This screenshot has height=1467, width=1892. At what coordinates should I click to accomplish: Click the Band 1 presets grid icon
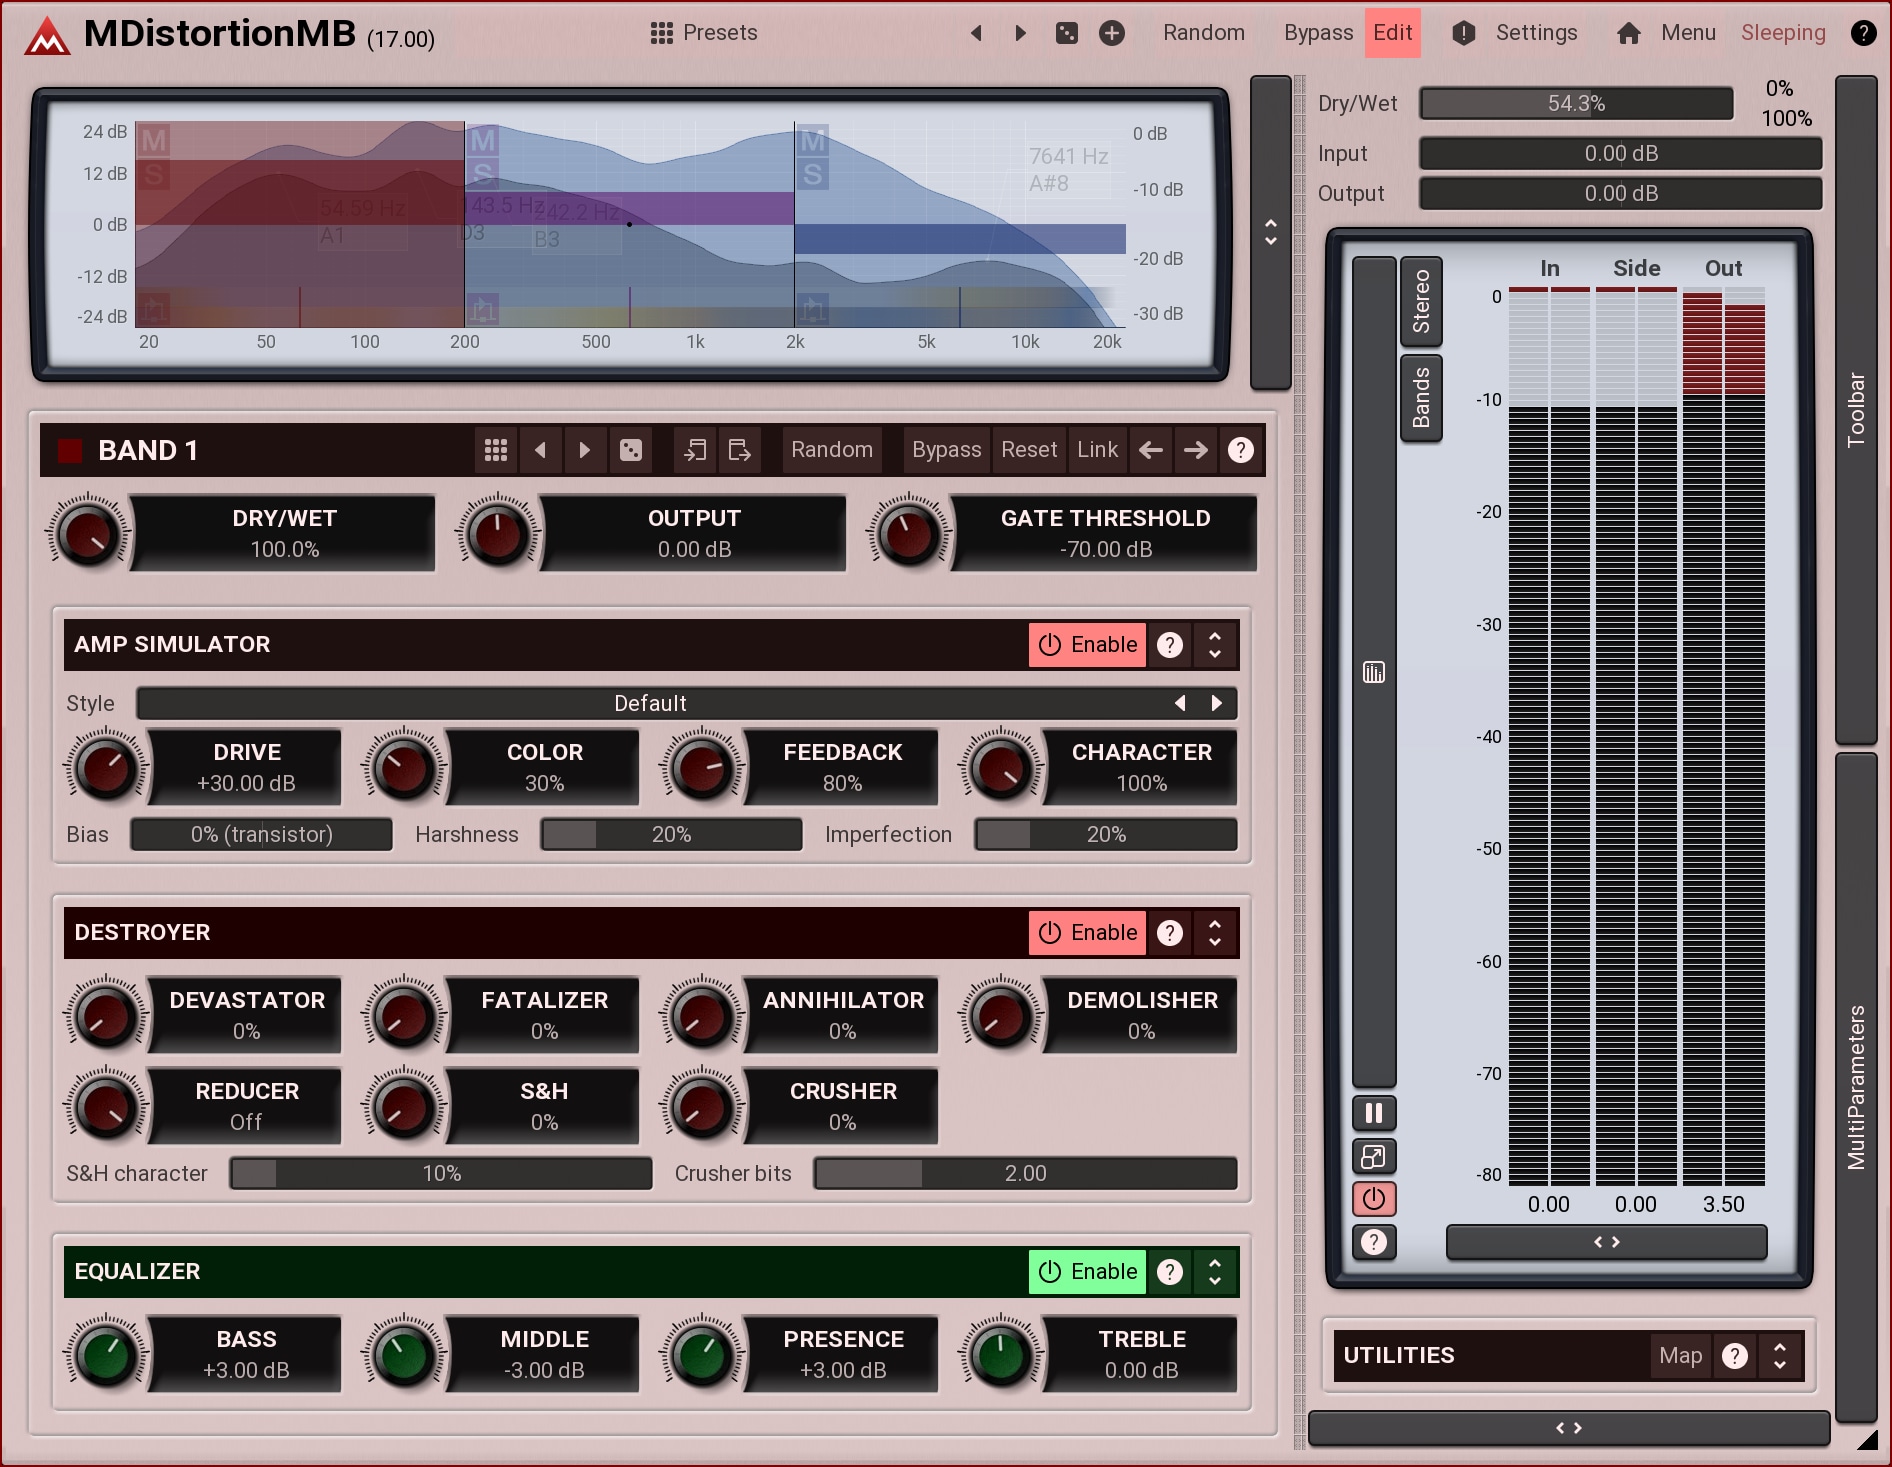pos(496,450)
